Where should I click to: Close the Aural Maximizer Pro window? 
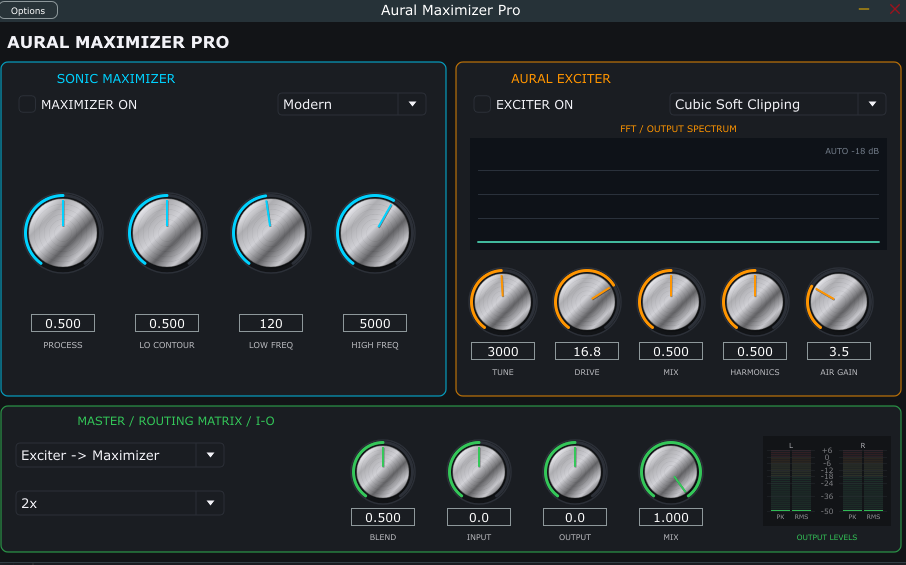894,9
